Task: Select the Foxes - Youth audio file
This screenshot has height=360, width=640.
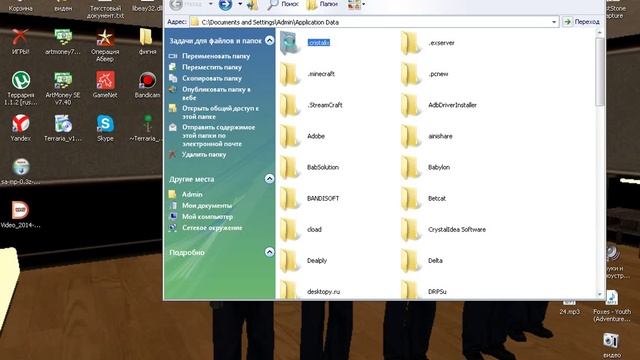Action: (612, 306)
